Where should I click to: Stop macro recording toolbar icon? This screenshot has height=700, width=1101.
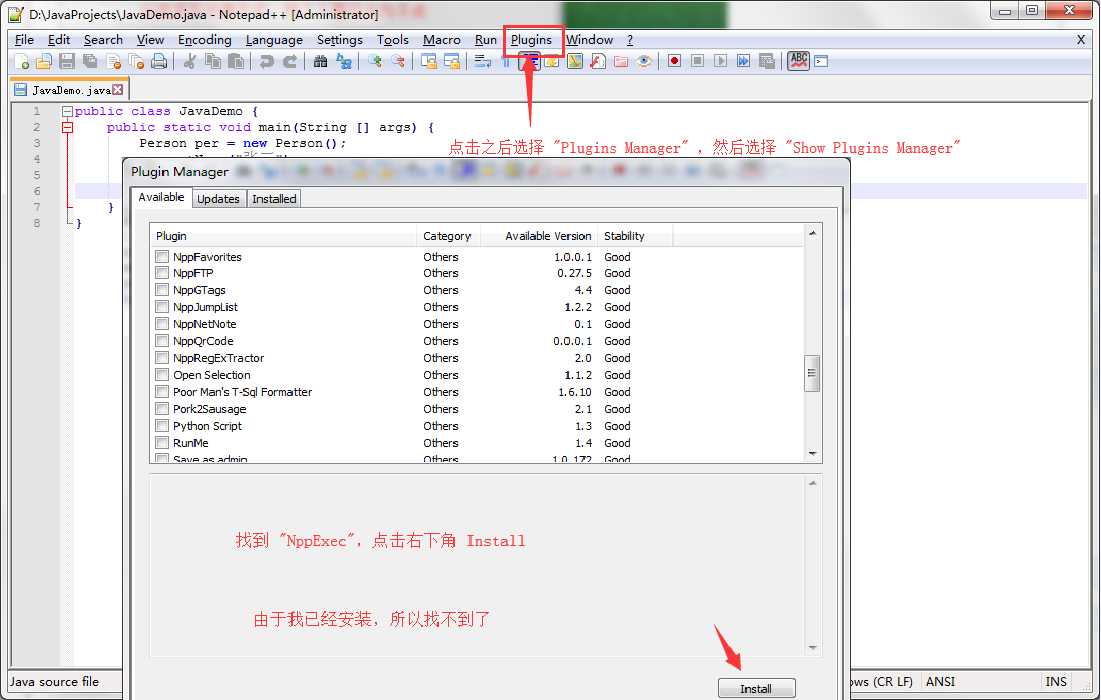coord(697,61)
